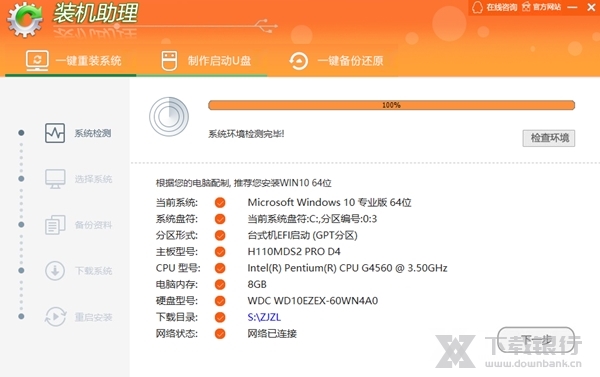
Task: Select the 重启安装 restart icon
Action: (x=55, y=317)
